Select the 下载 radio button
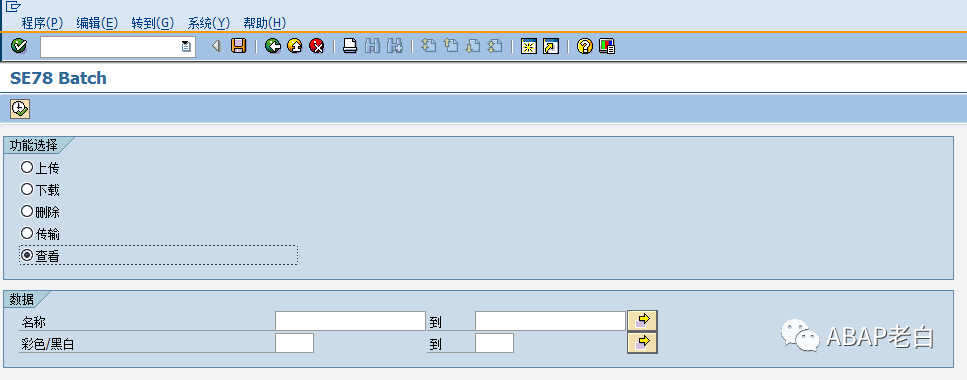Image resolution: width=967 pixels, height=380 pixels. (27, 189)
